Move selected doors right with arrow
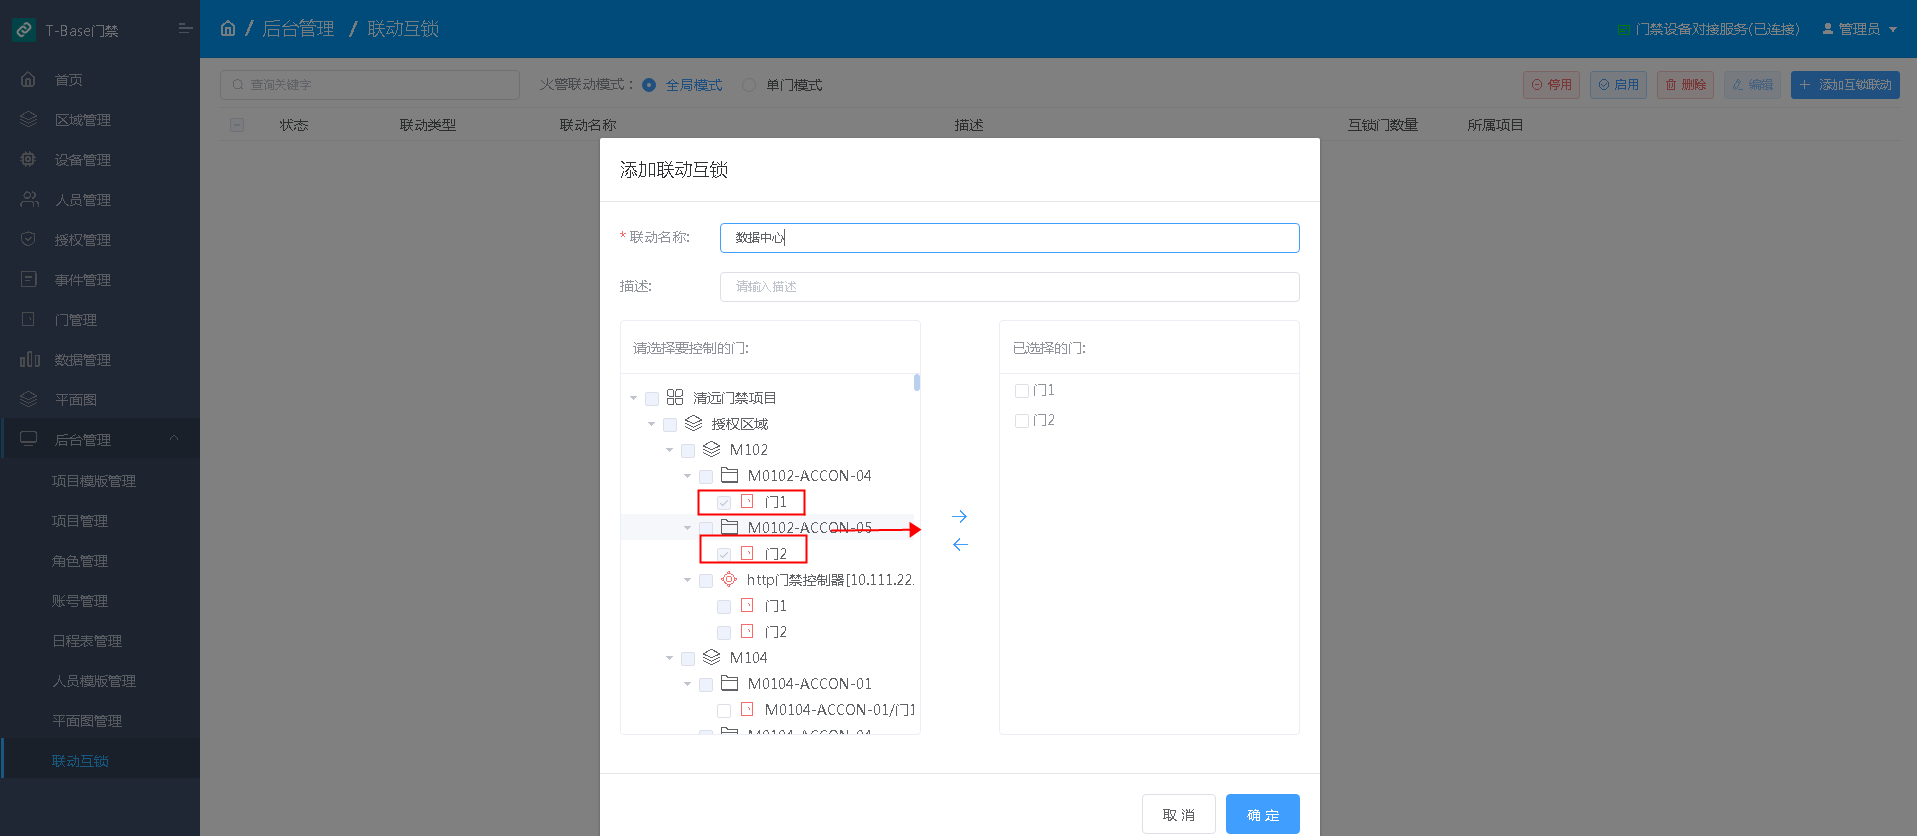 (960, 517)
